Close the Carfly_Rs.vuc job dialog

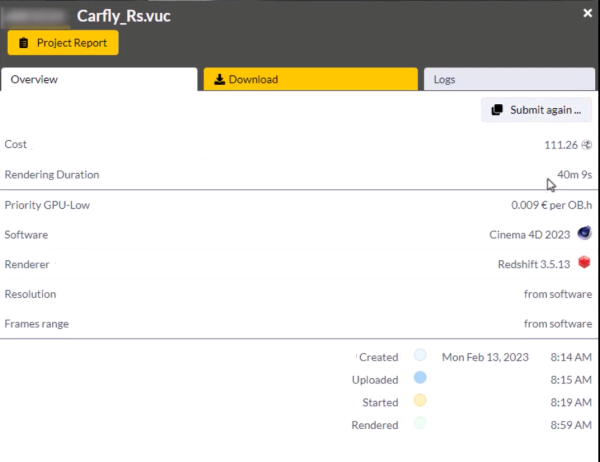[x=587, y=13]
